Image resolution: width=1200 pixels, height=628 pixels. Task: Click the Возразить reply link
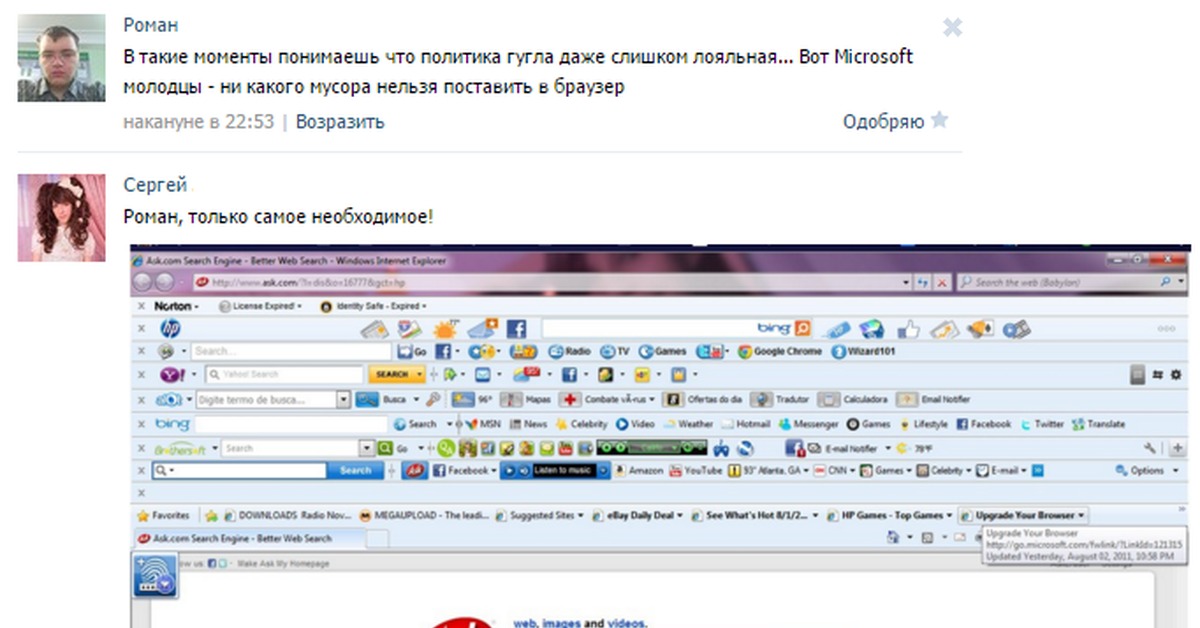(x=340, y=122)
